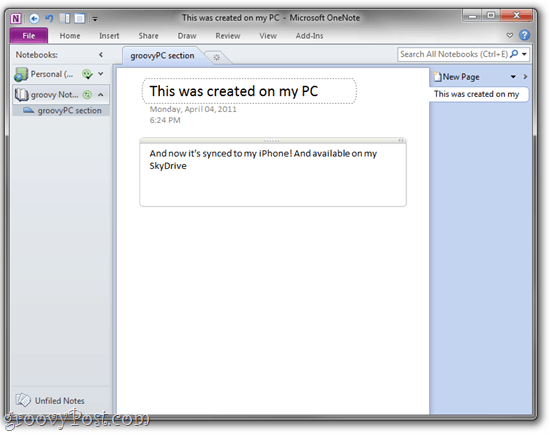
Task: Open the Draw ribbon tab
Action: click(x=187, y=36)
